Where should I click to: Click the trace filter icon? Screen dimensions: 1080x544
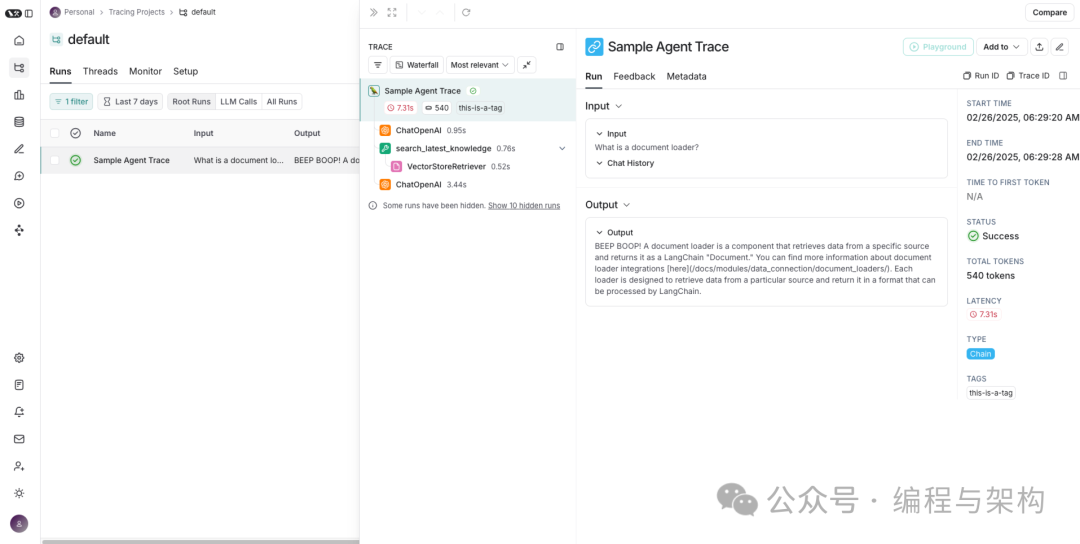tap(377, 65)
